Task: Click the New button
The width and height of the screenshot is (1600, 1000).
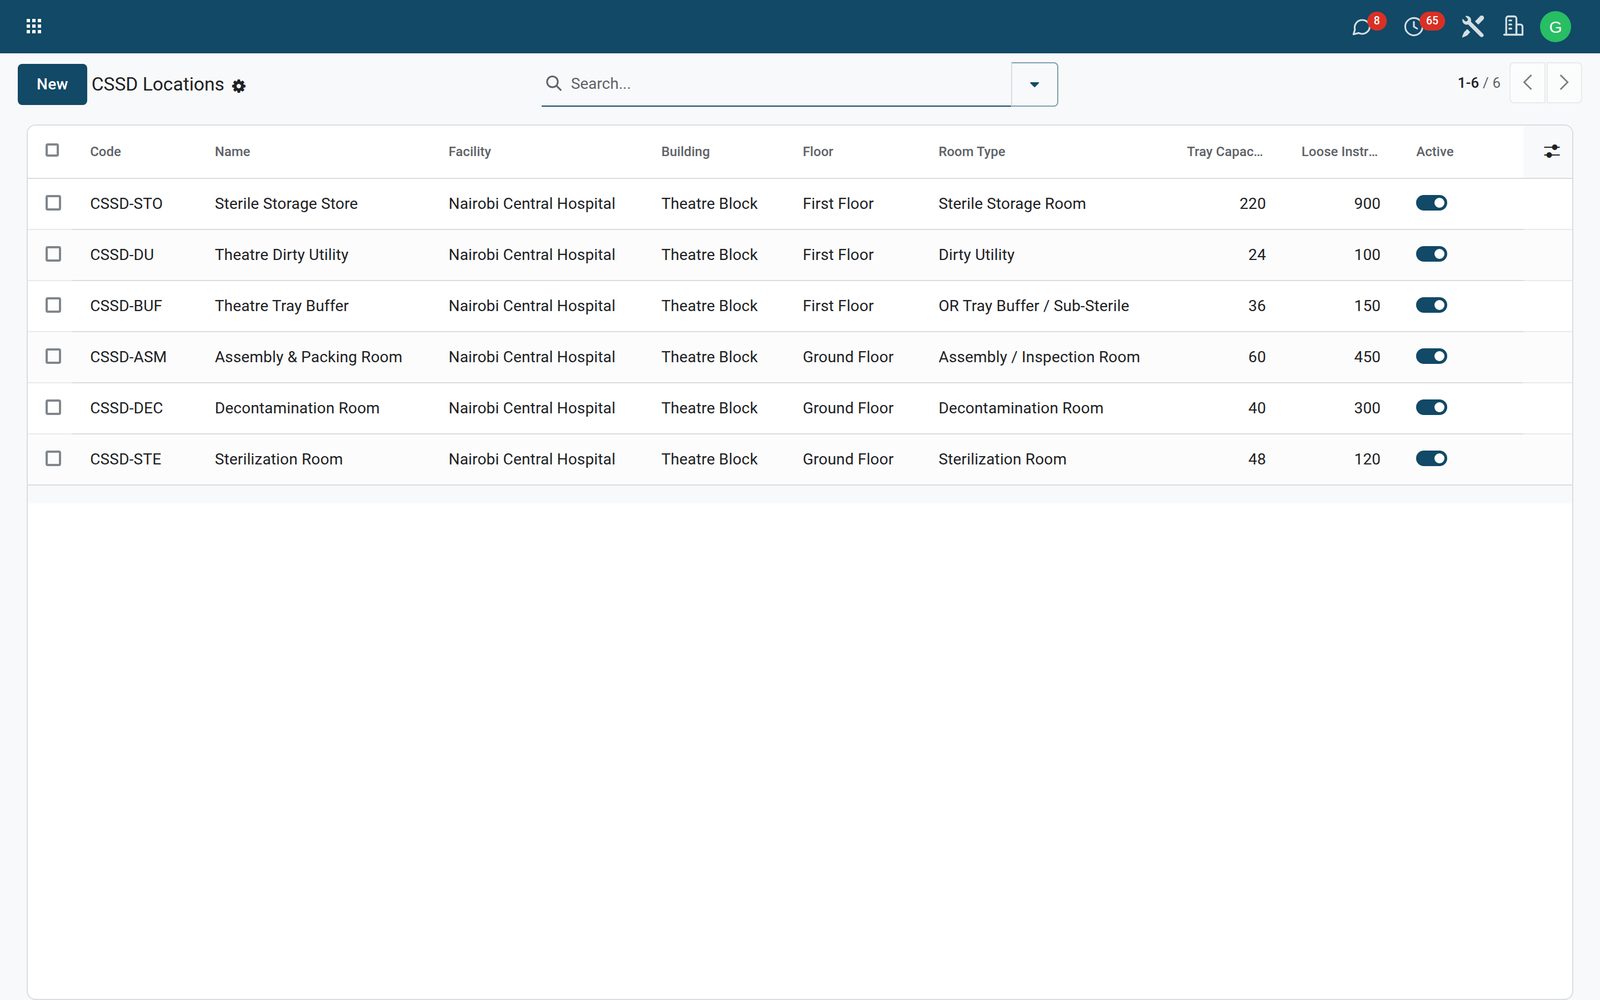Action: click(x=52, y=84)
